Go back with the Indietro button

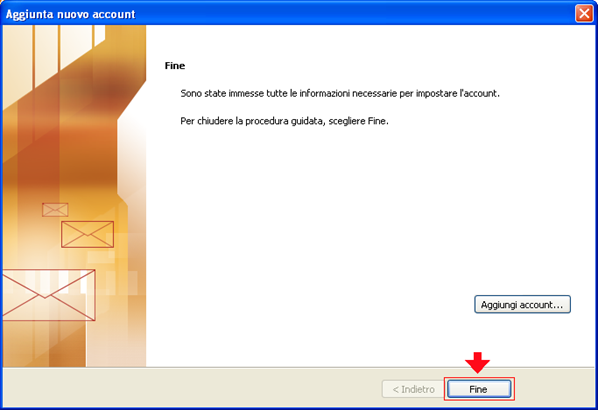pos(413,389)
